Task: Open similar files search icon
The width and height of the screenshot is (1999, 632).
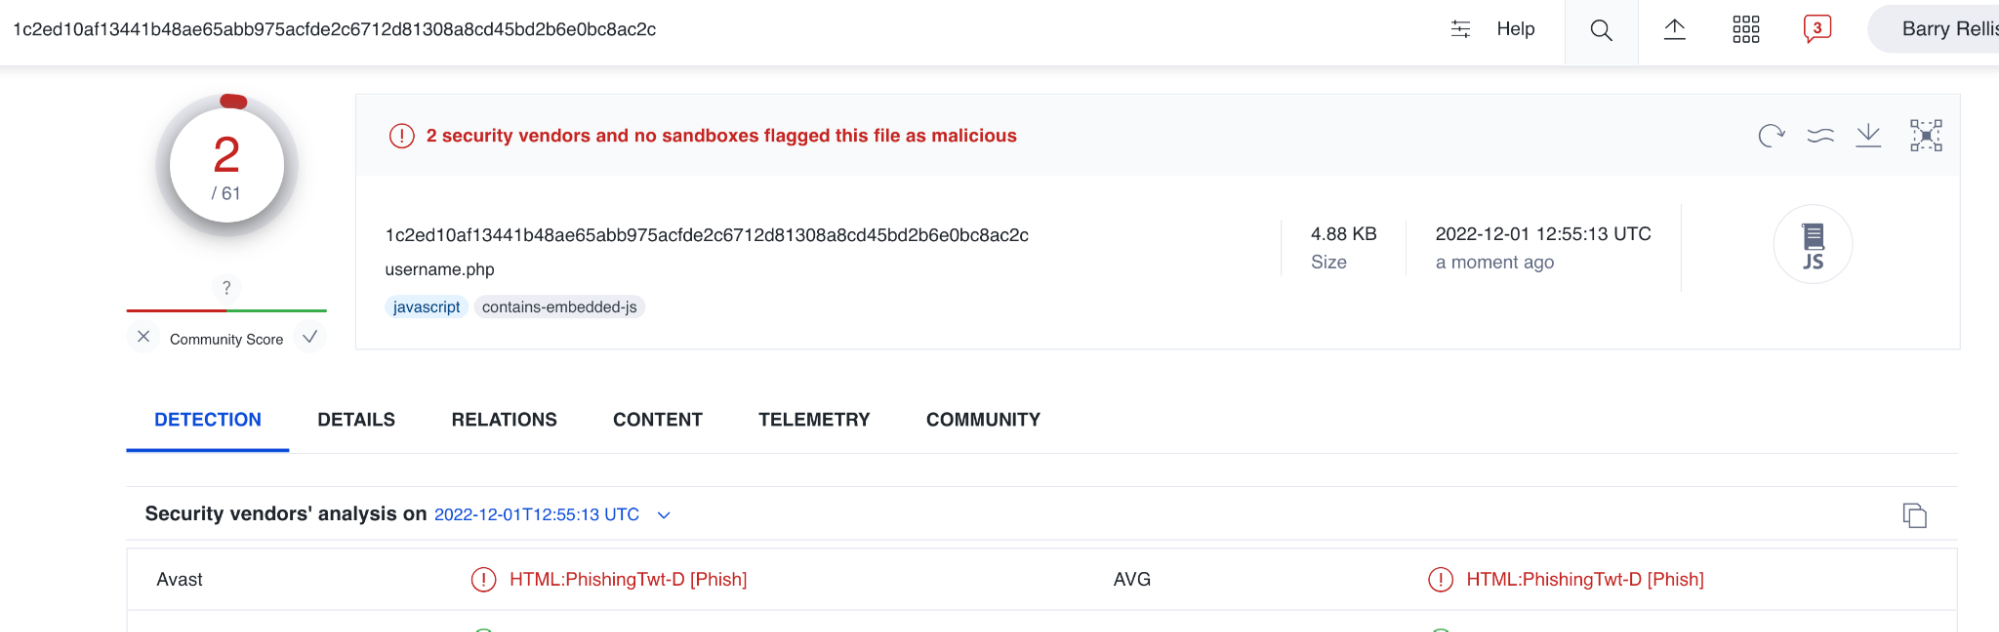Action: coord(1820,134)
